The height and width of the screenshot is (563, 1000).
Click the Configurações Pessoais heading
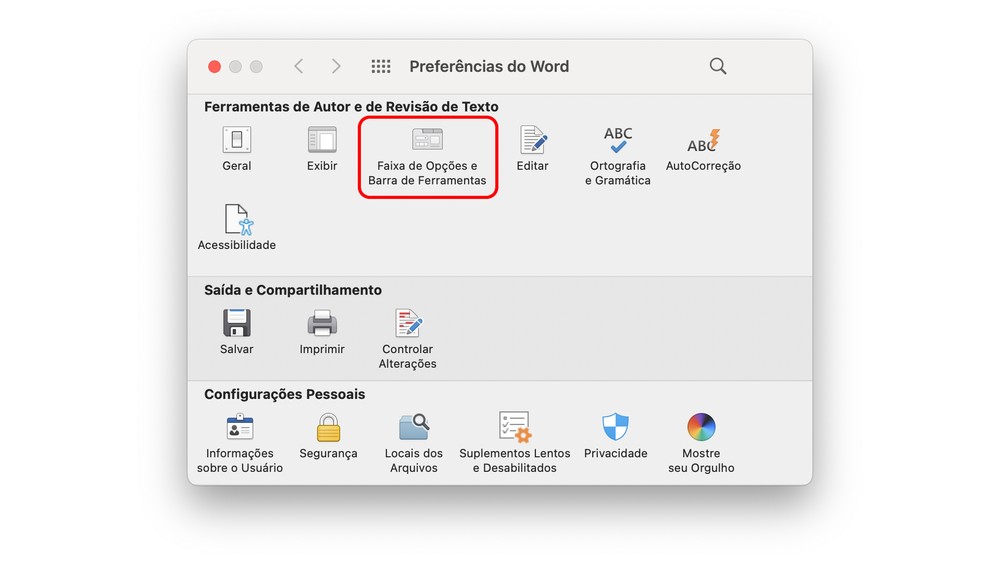tap(284, 394)
